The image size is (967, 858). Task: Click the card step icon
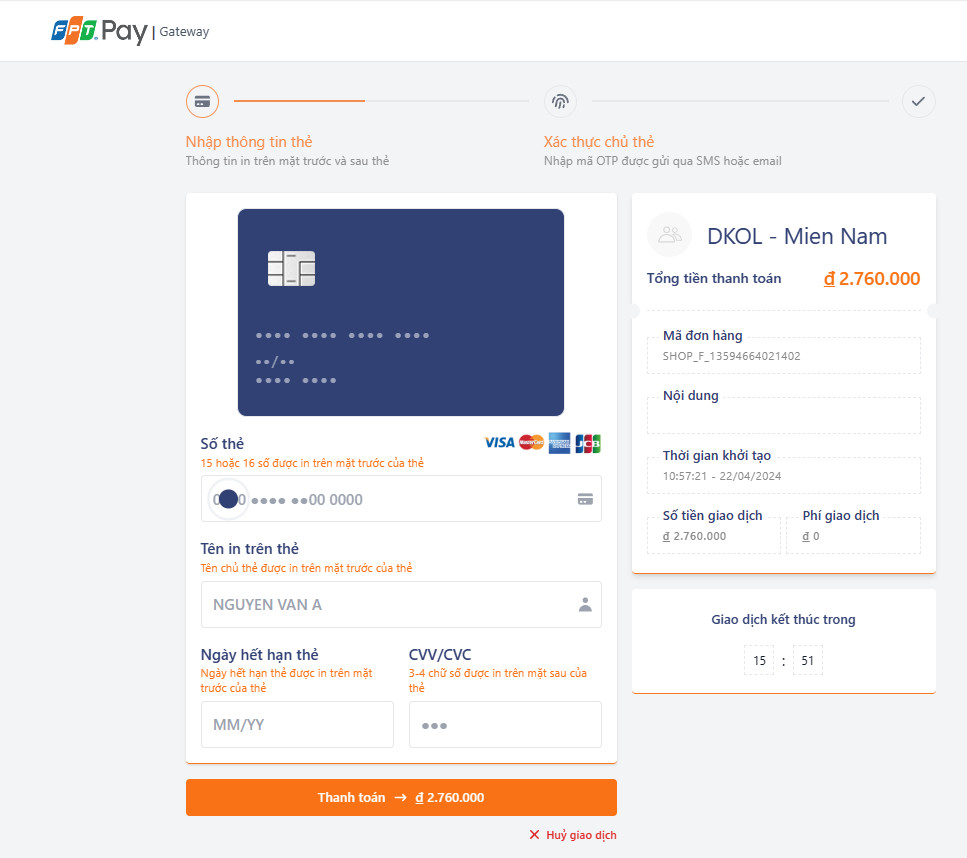(x=202, y=101)
